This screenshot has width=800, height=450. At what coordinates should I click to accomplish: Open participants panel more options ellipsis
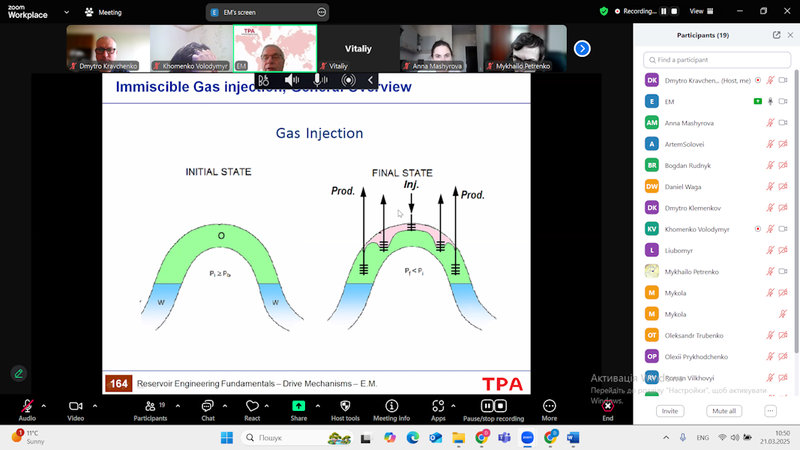point(770,411)
